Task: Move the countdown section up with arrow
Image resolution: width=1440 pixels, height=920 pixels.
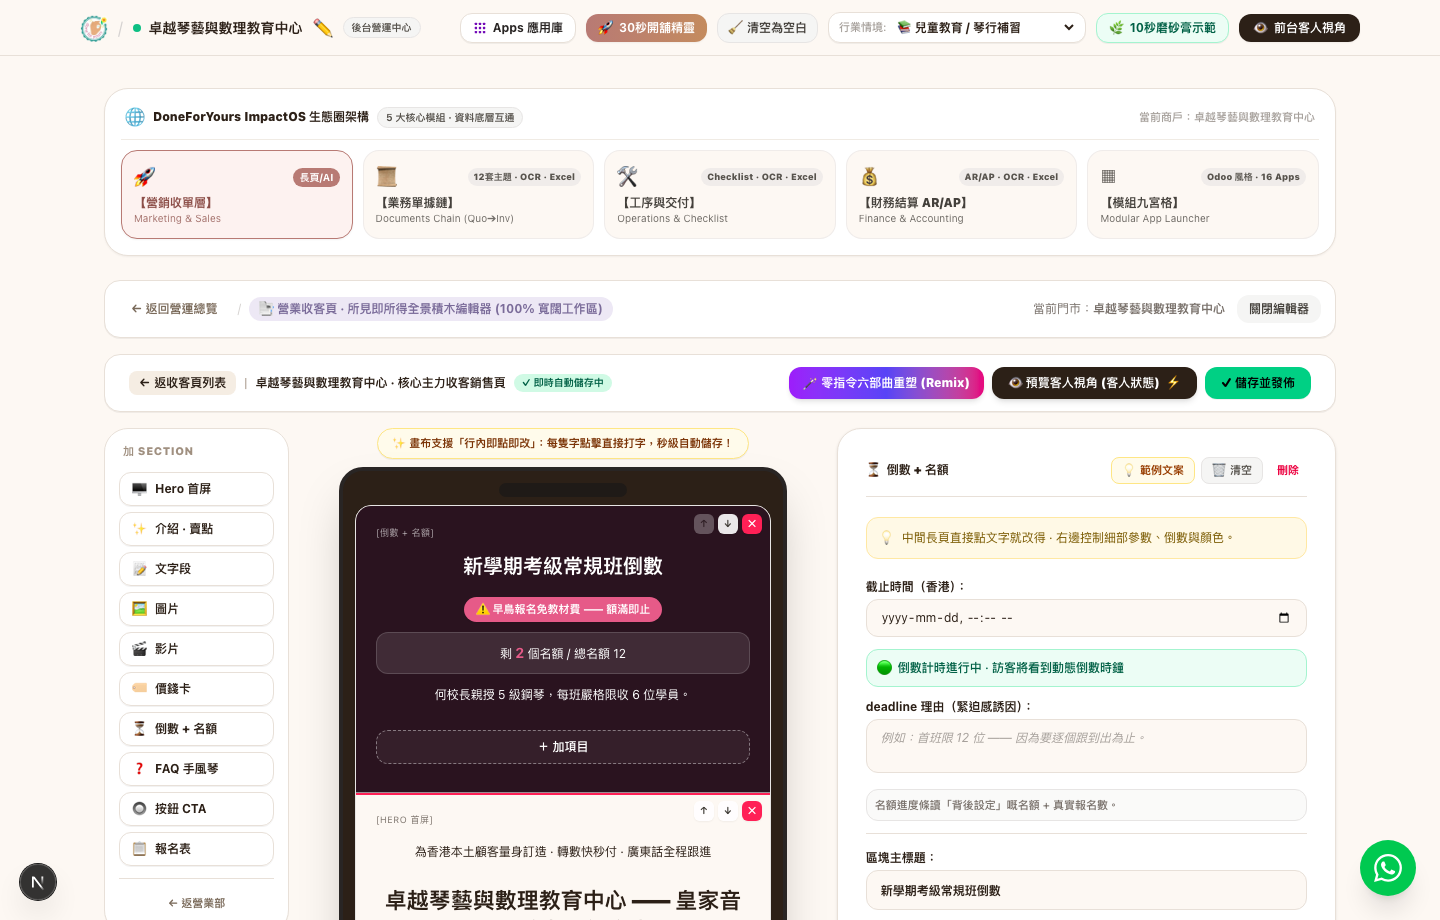Action: pyautogui.click(x=704, y=524)
